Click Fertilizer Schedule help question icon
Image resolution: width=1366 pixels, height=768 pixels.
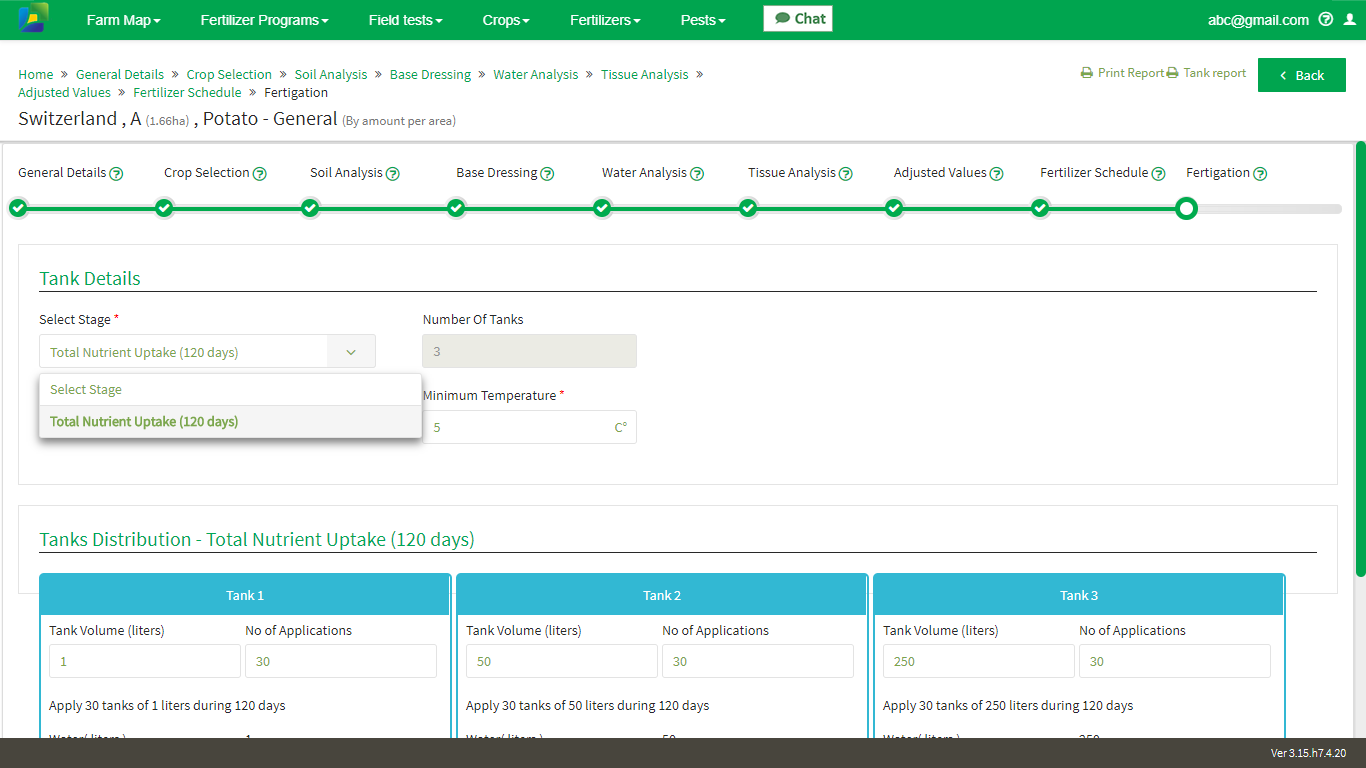1158,173
